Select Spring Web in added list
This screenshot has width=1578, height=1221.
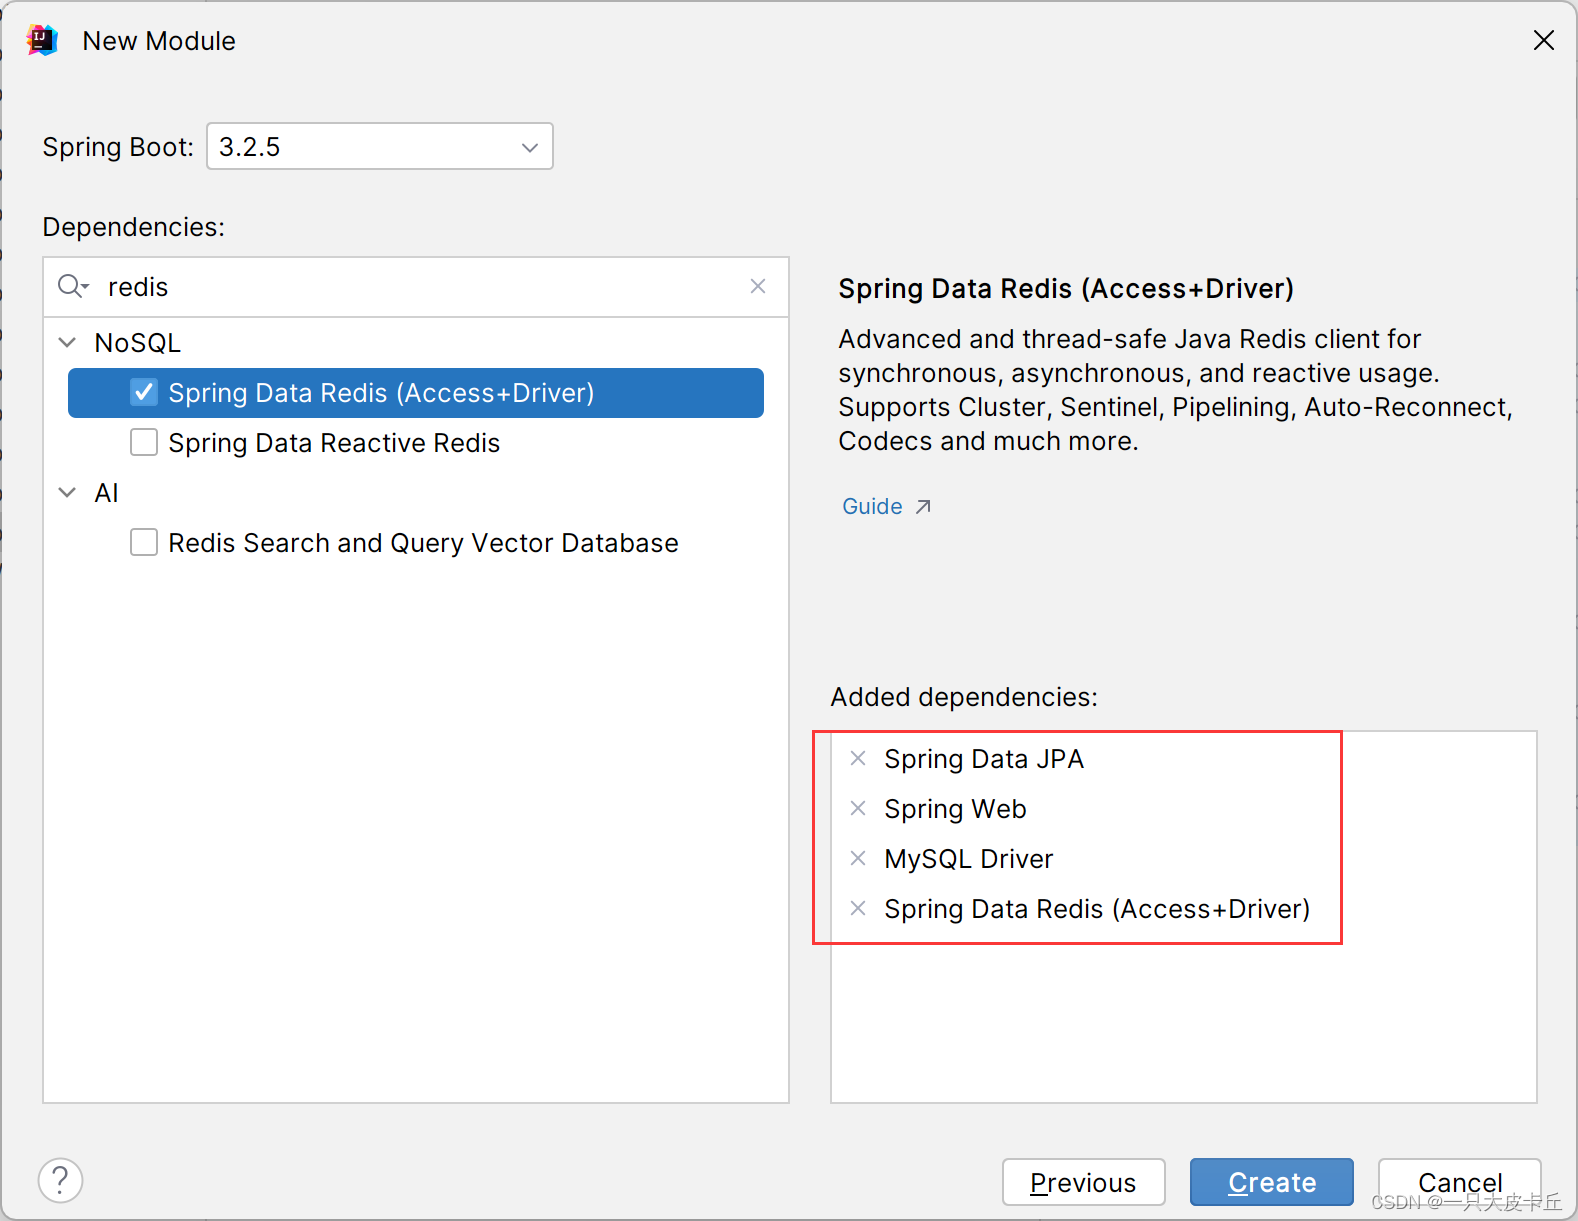(955, 809)
